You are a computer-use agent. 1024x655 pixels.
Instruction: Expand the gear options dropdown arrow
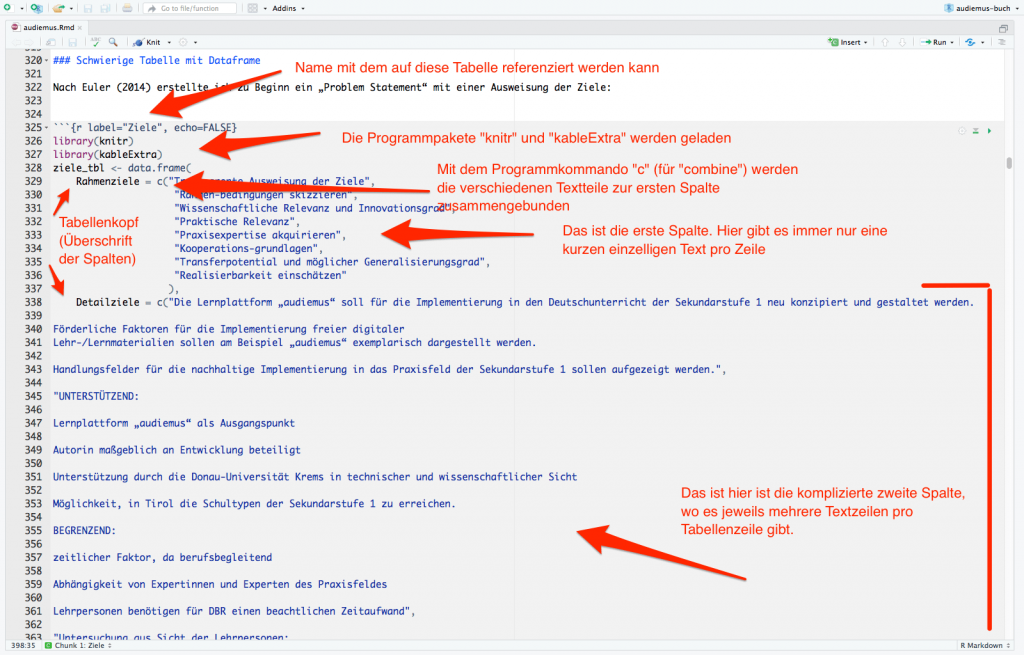click(x=195, y=42)
